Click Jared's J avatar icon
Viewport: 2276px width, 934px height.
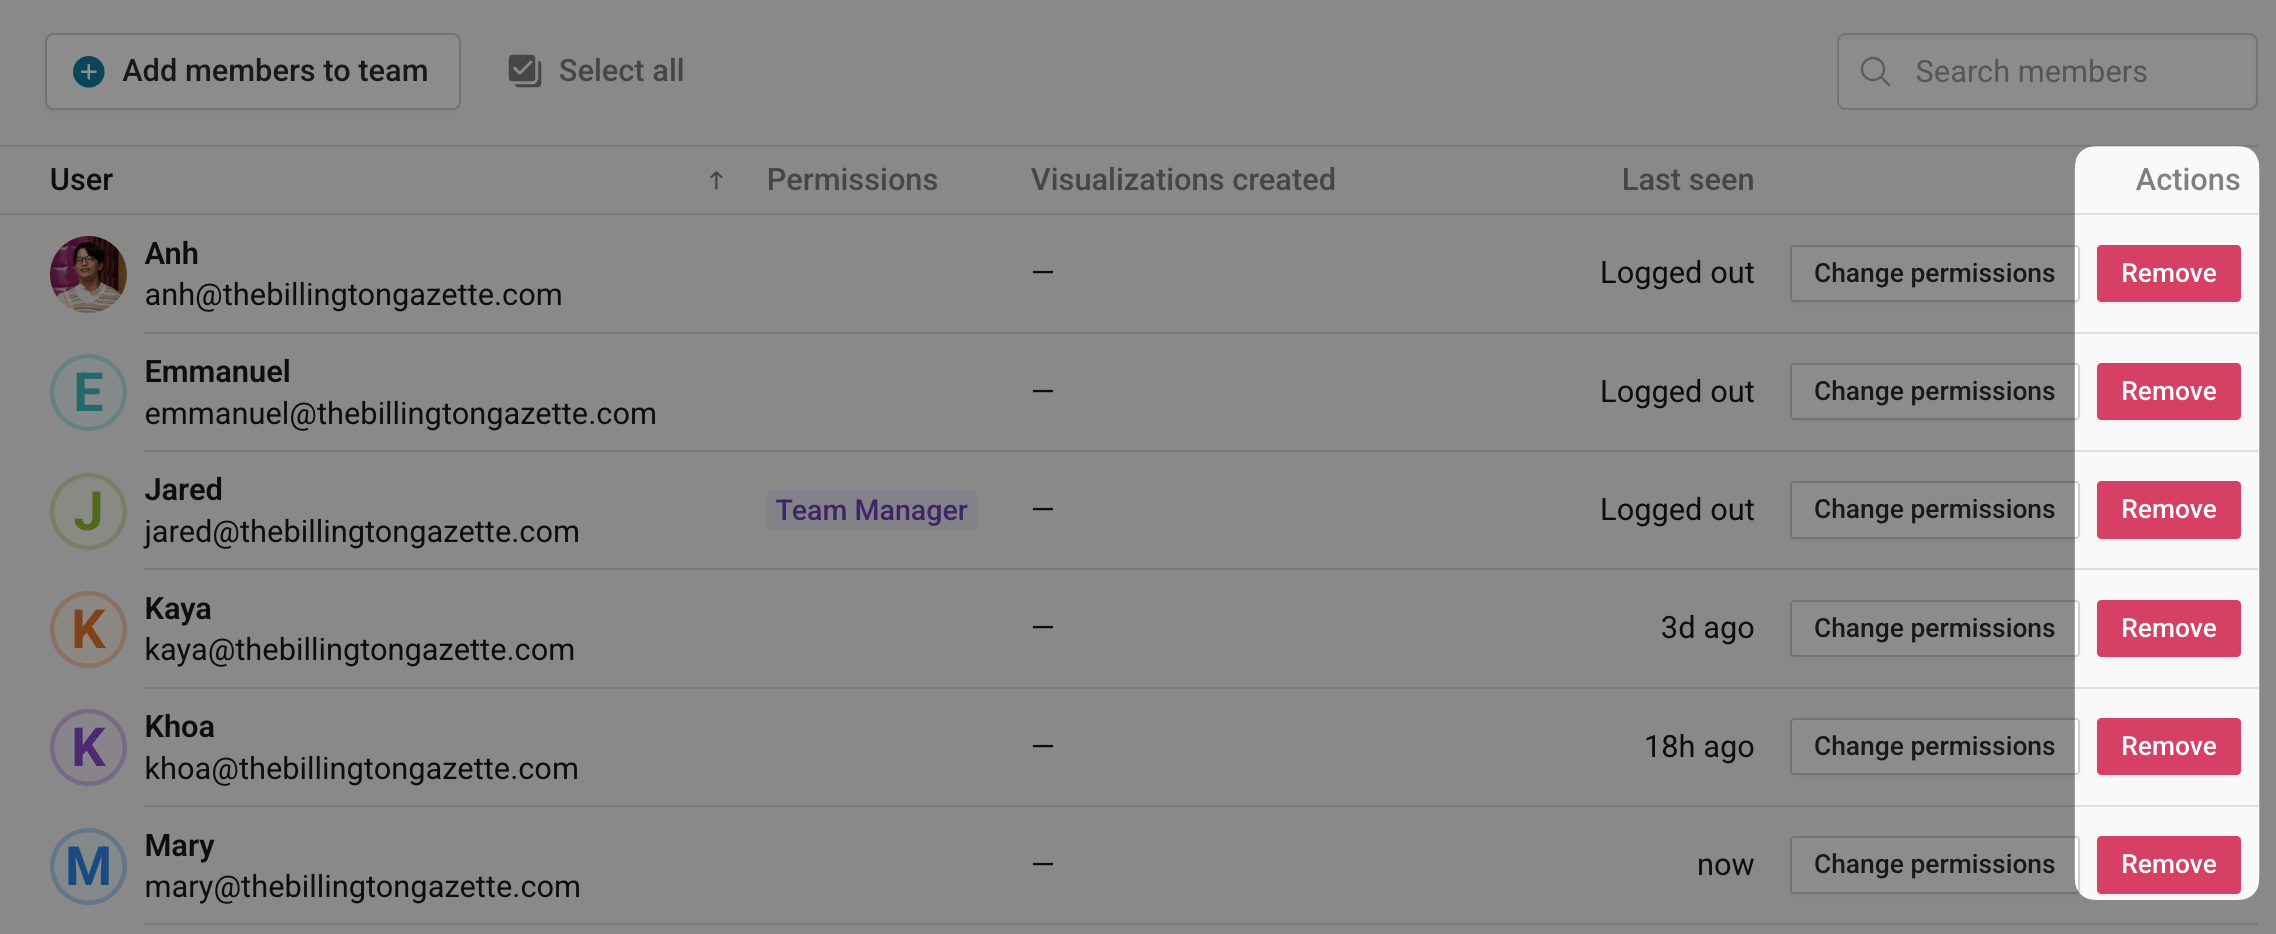pos(88,511)
